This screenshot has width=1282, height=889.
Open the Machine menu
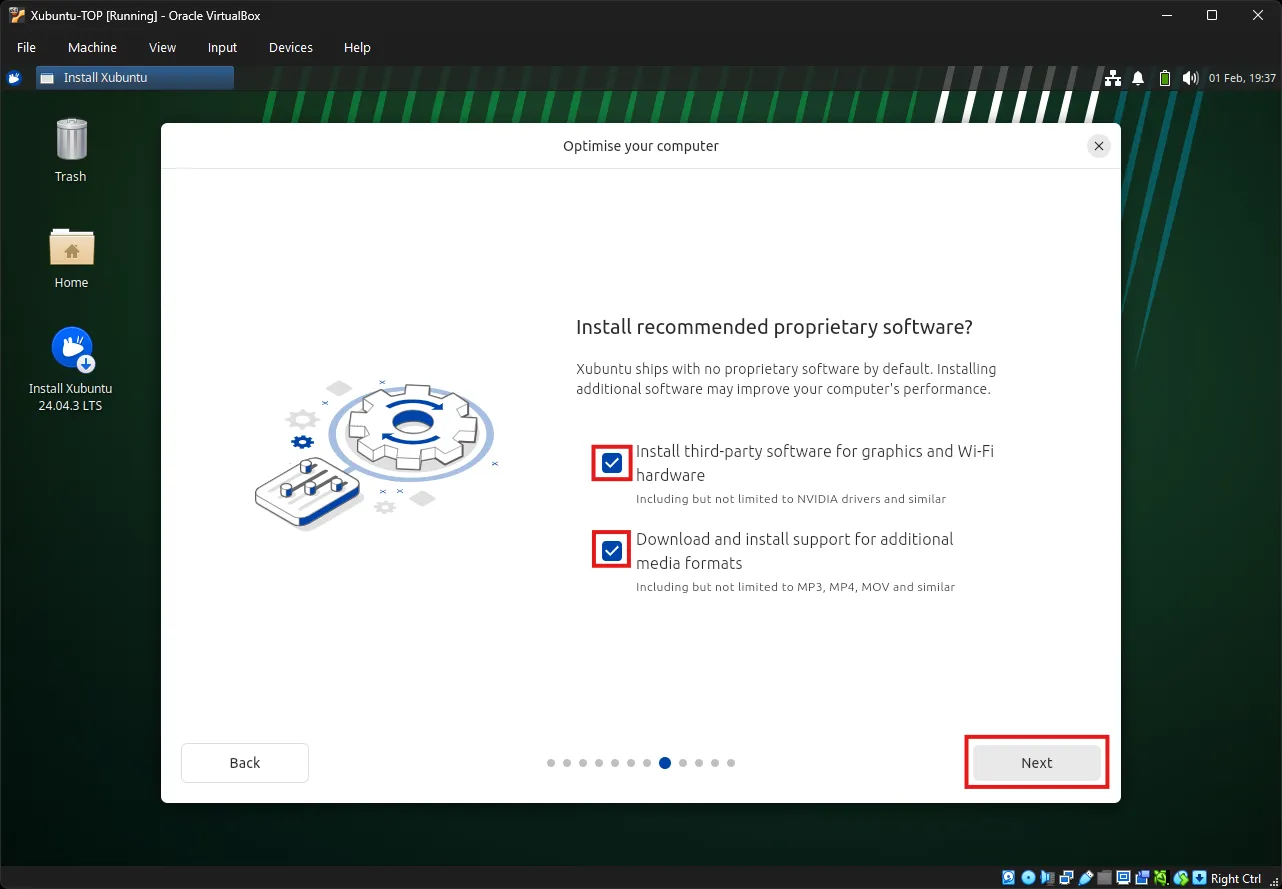(x=92, y=47)
